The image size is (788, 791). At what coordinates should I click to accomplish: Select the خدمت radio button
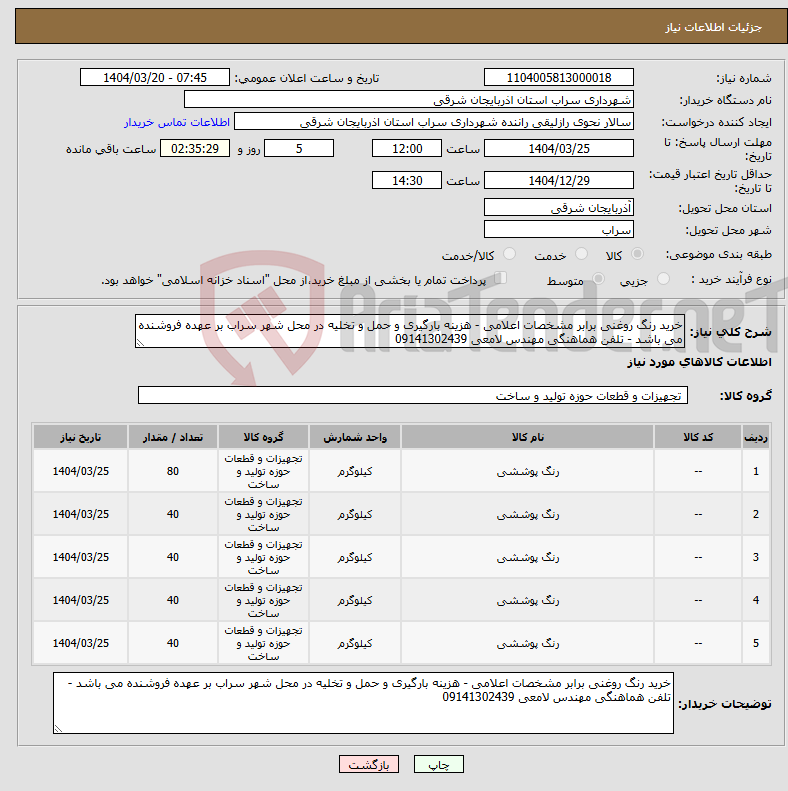pos(582,254)
